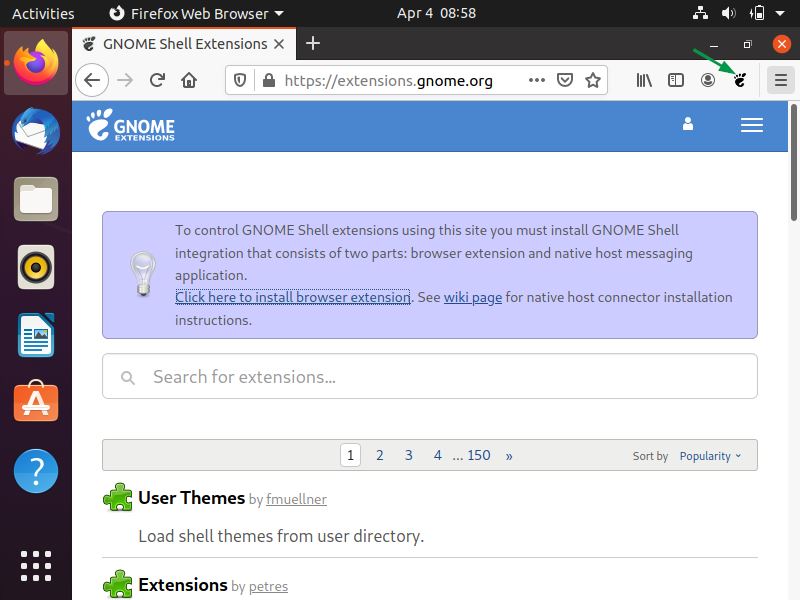The width and height of the screenshot is (800, 600).
Task: Open Firefox library view
Action: [x=644, y=80]
